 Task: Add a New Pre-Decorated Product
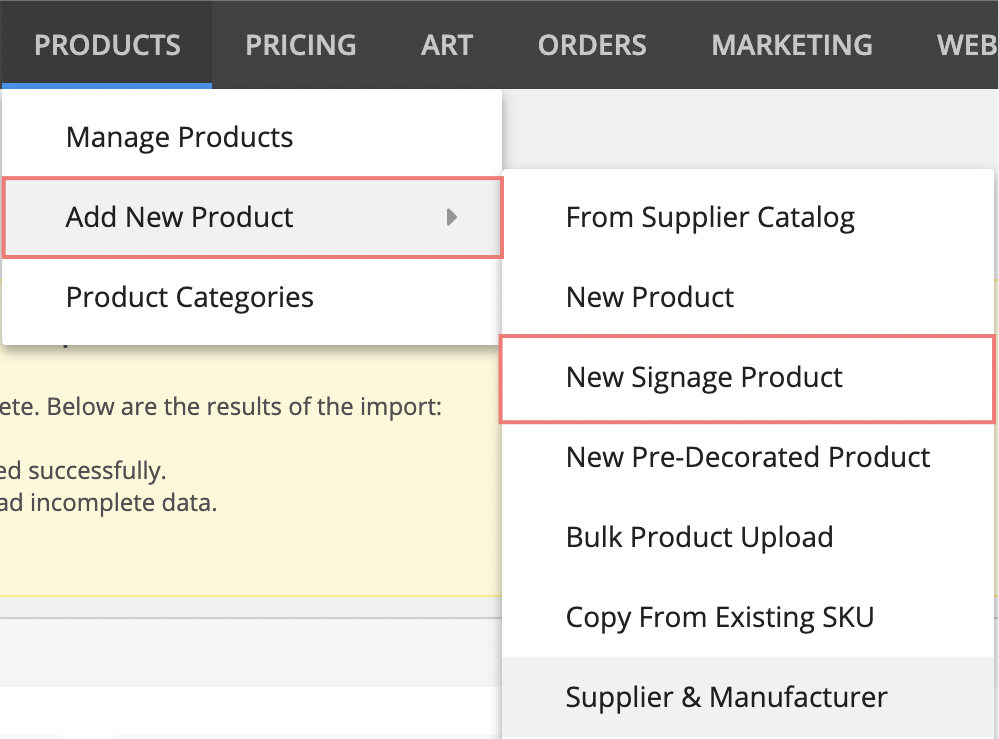747,457
